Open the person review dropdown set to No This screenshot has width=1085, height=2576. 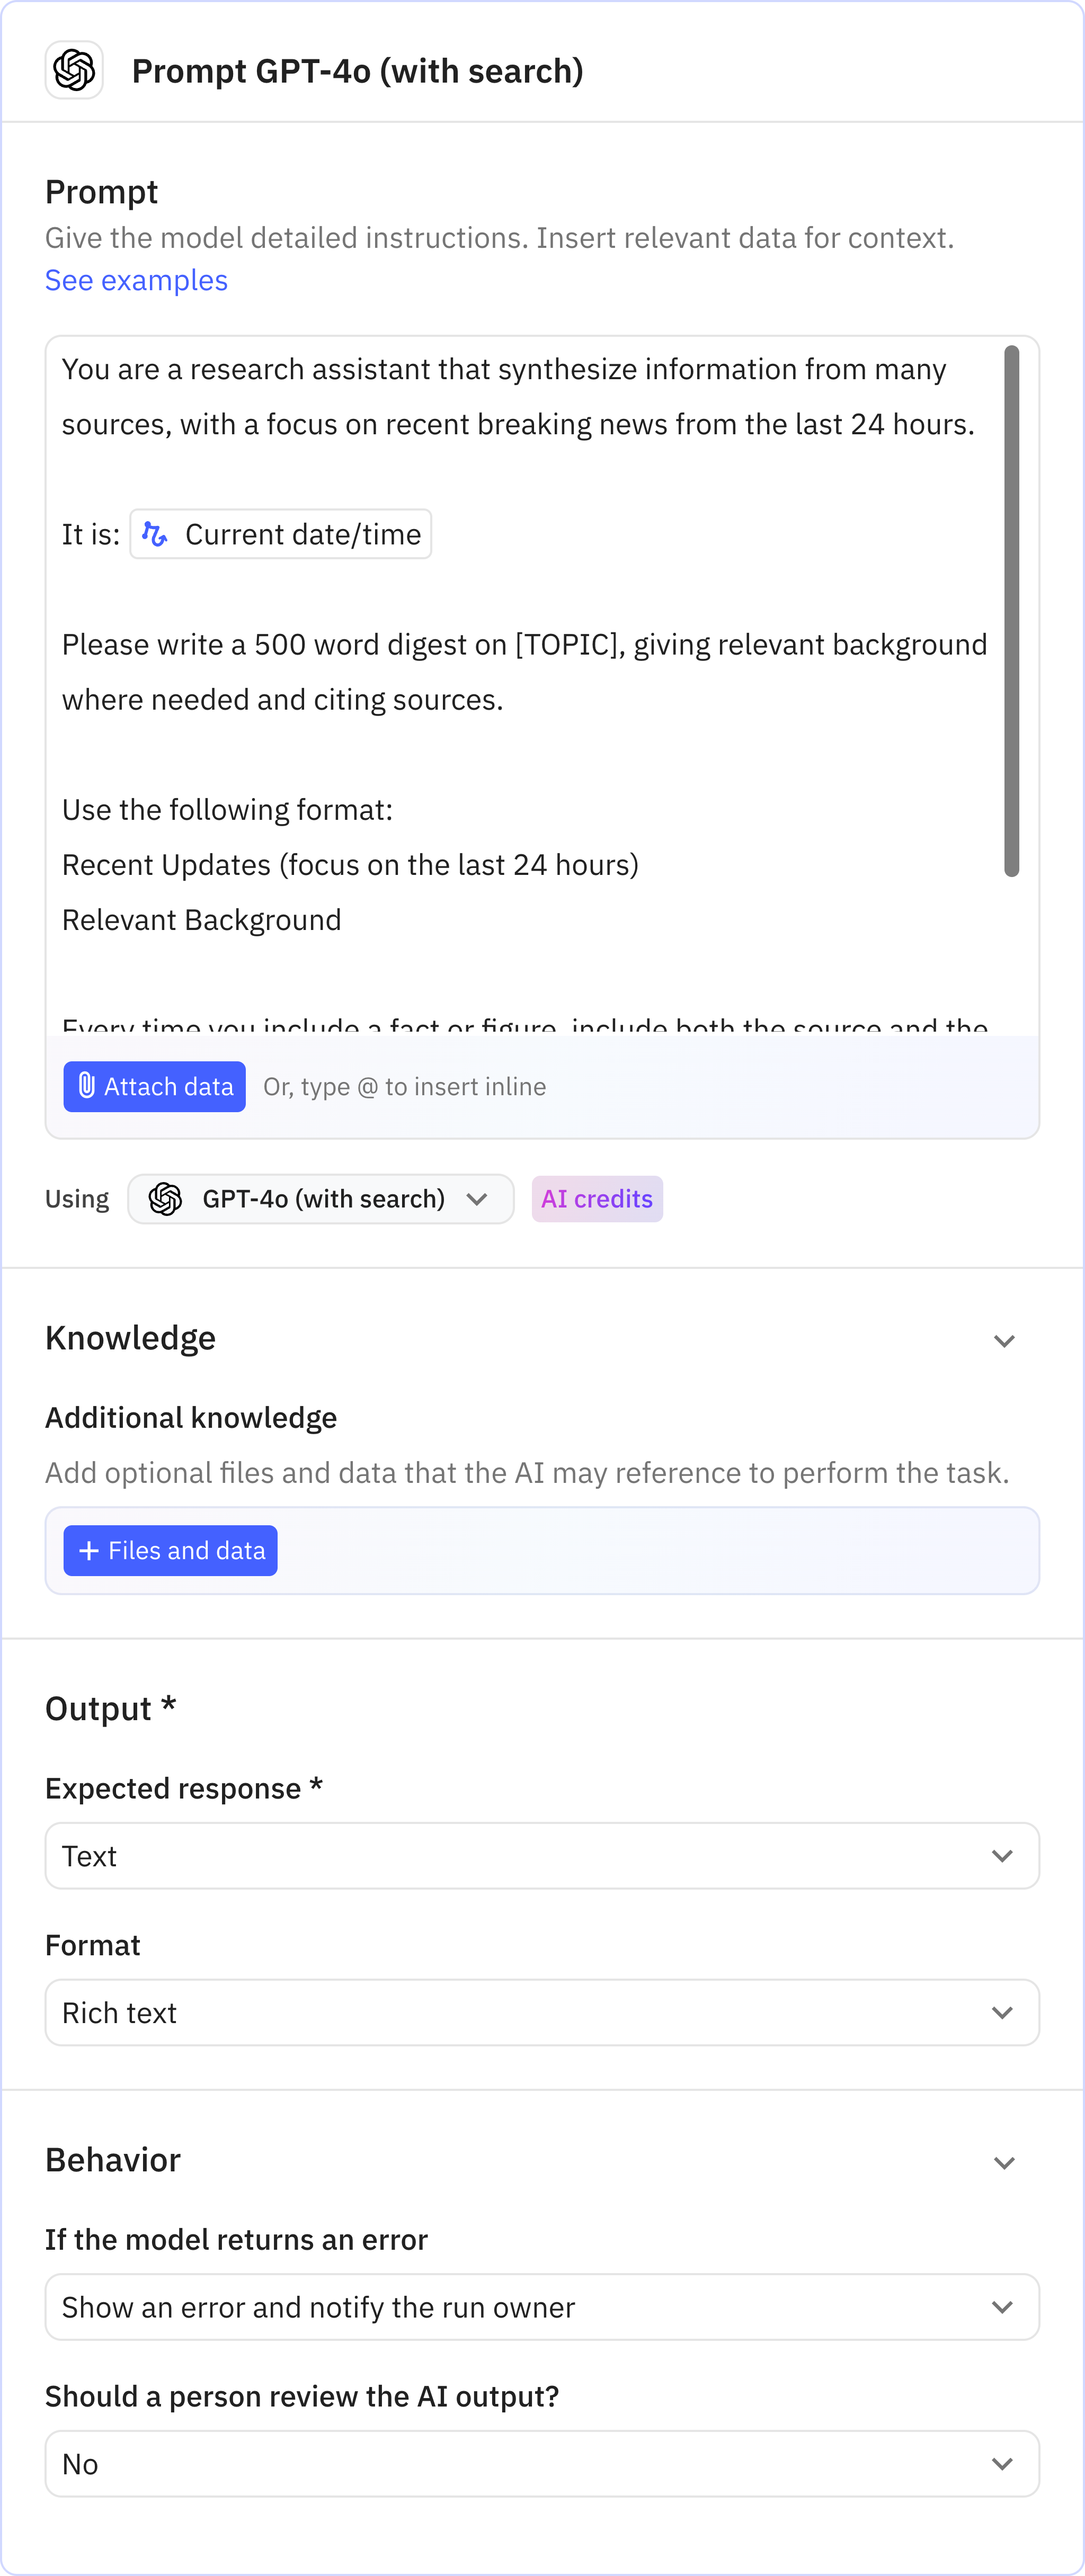(x=541, y=2464)
